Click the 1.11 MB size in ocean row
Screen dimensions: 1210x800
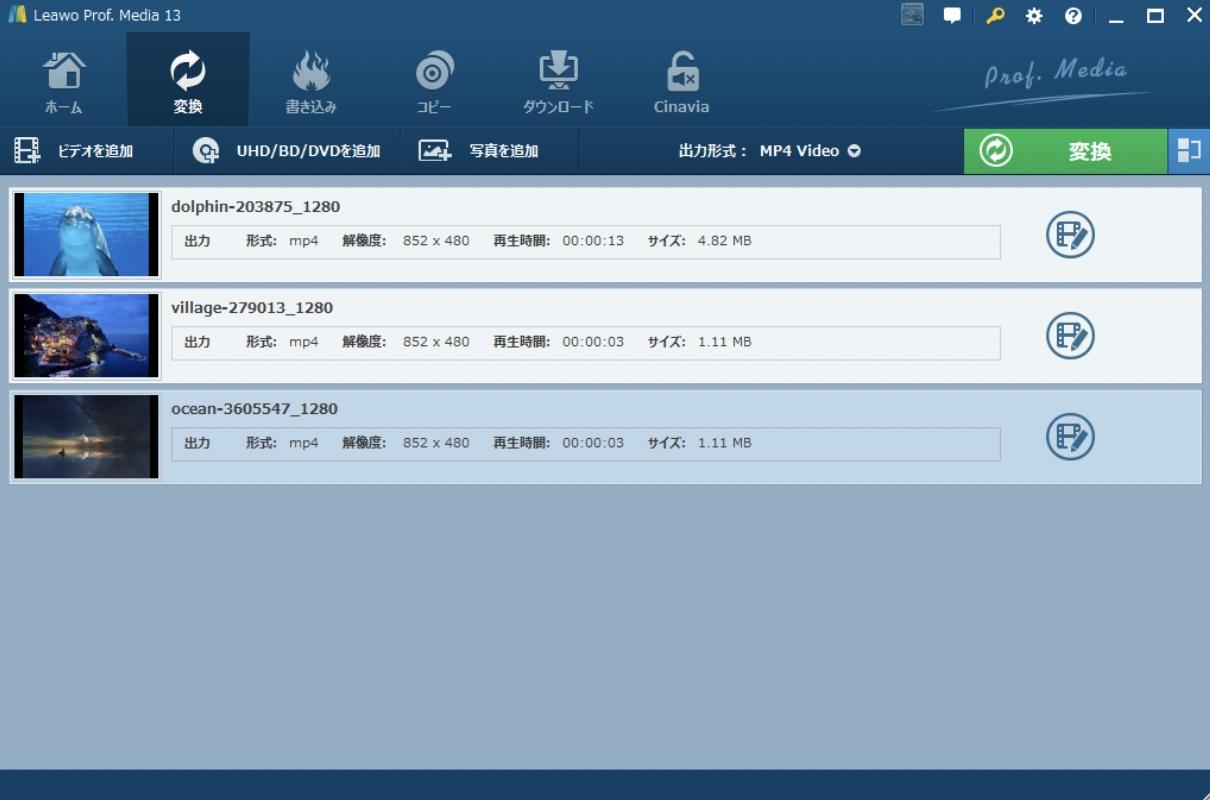point(724,443)
